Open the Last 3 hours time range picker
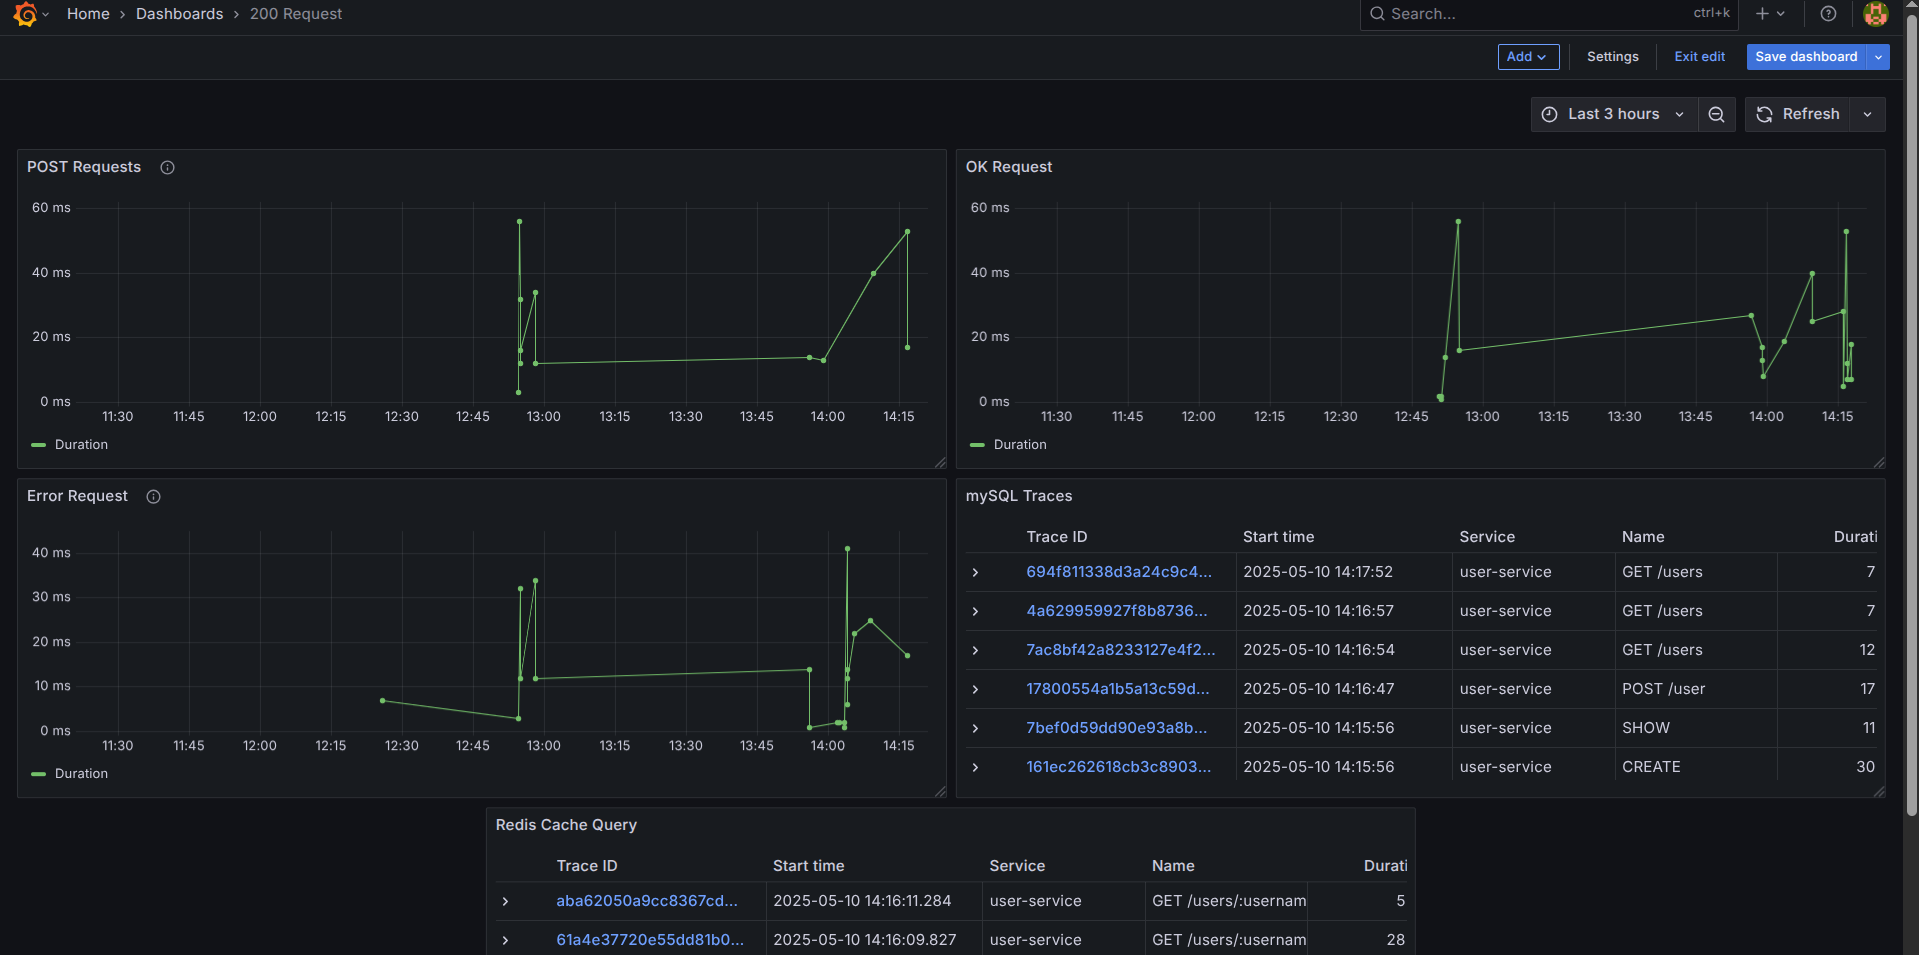The width and height of the screenshot is (1919, 955). [1614, 114]
